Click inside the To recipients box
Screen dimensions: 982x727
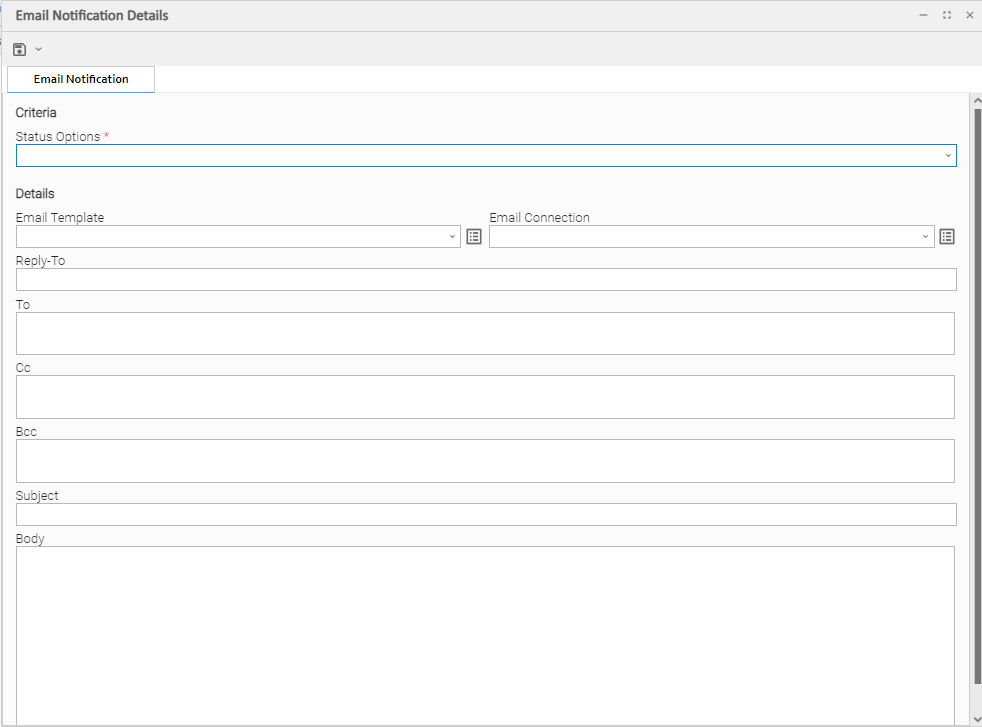485,333
